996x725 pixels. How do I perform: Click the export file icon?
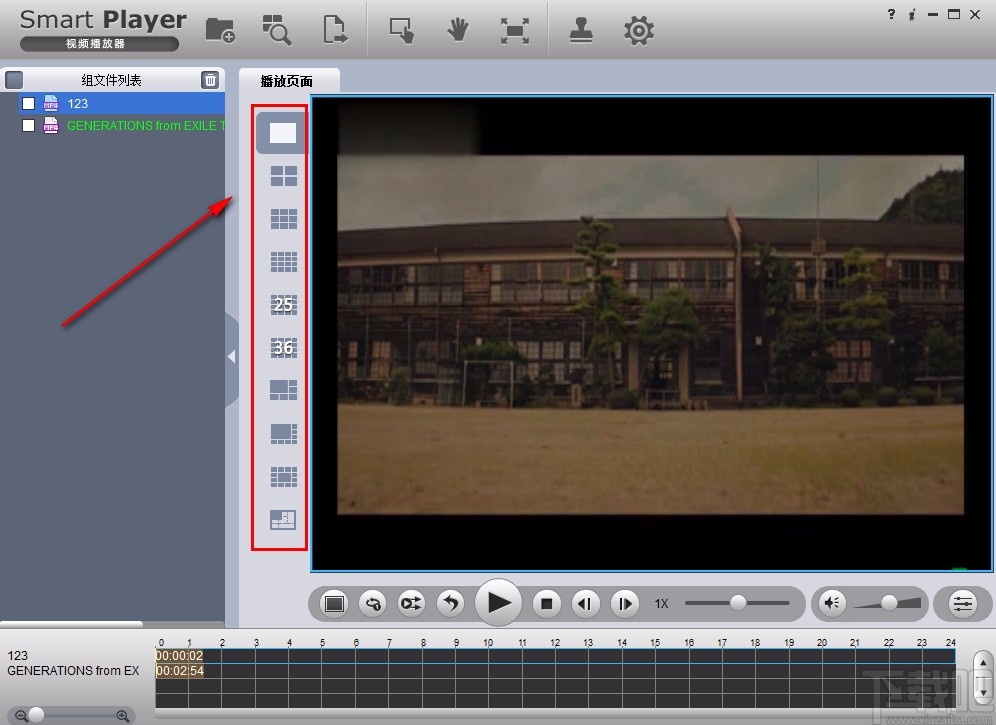(x=334, y=30)
